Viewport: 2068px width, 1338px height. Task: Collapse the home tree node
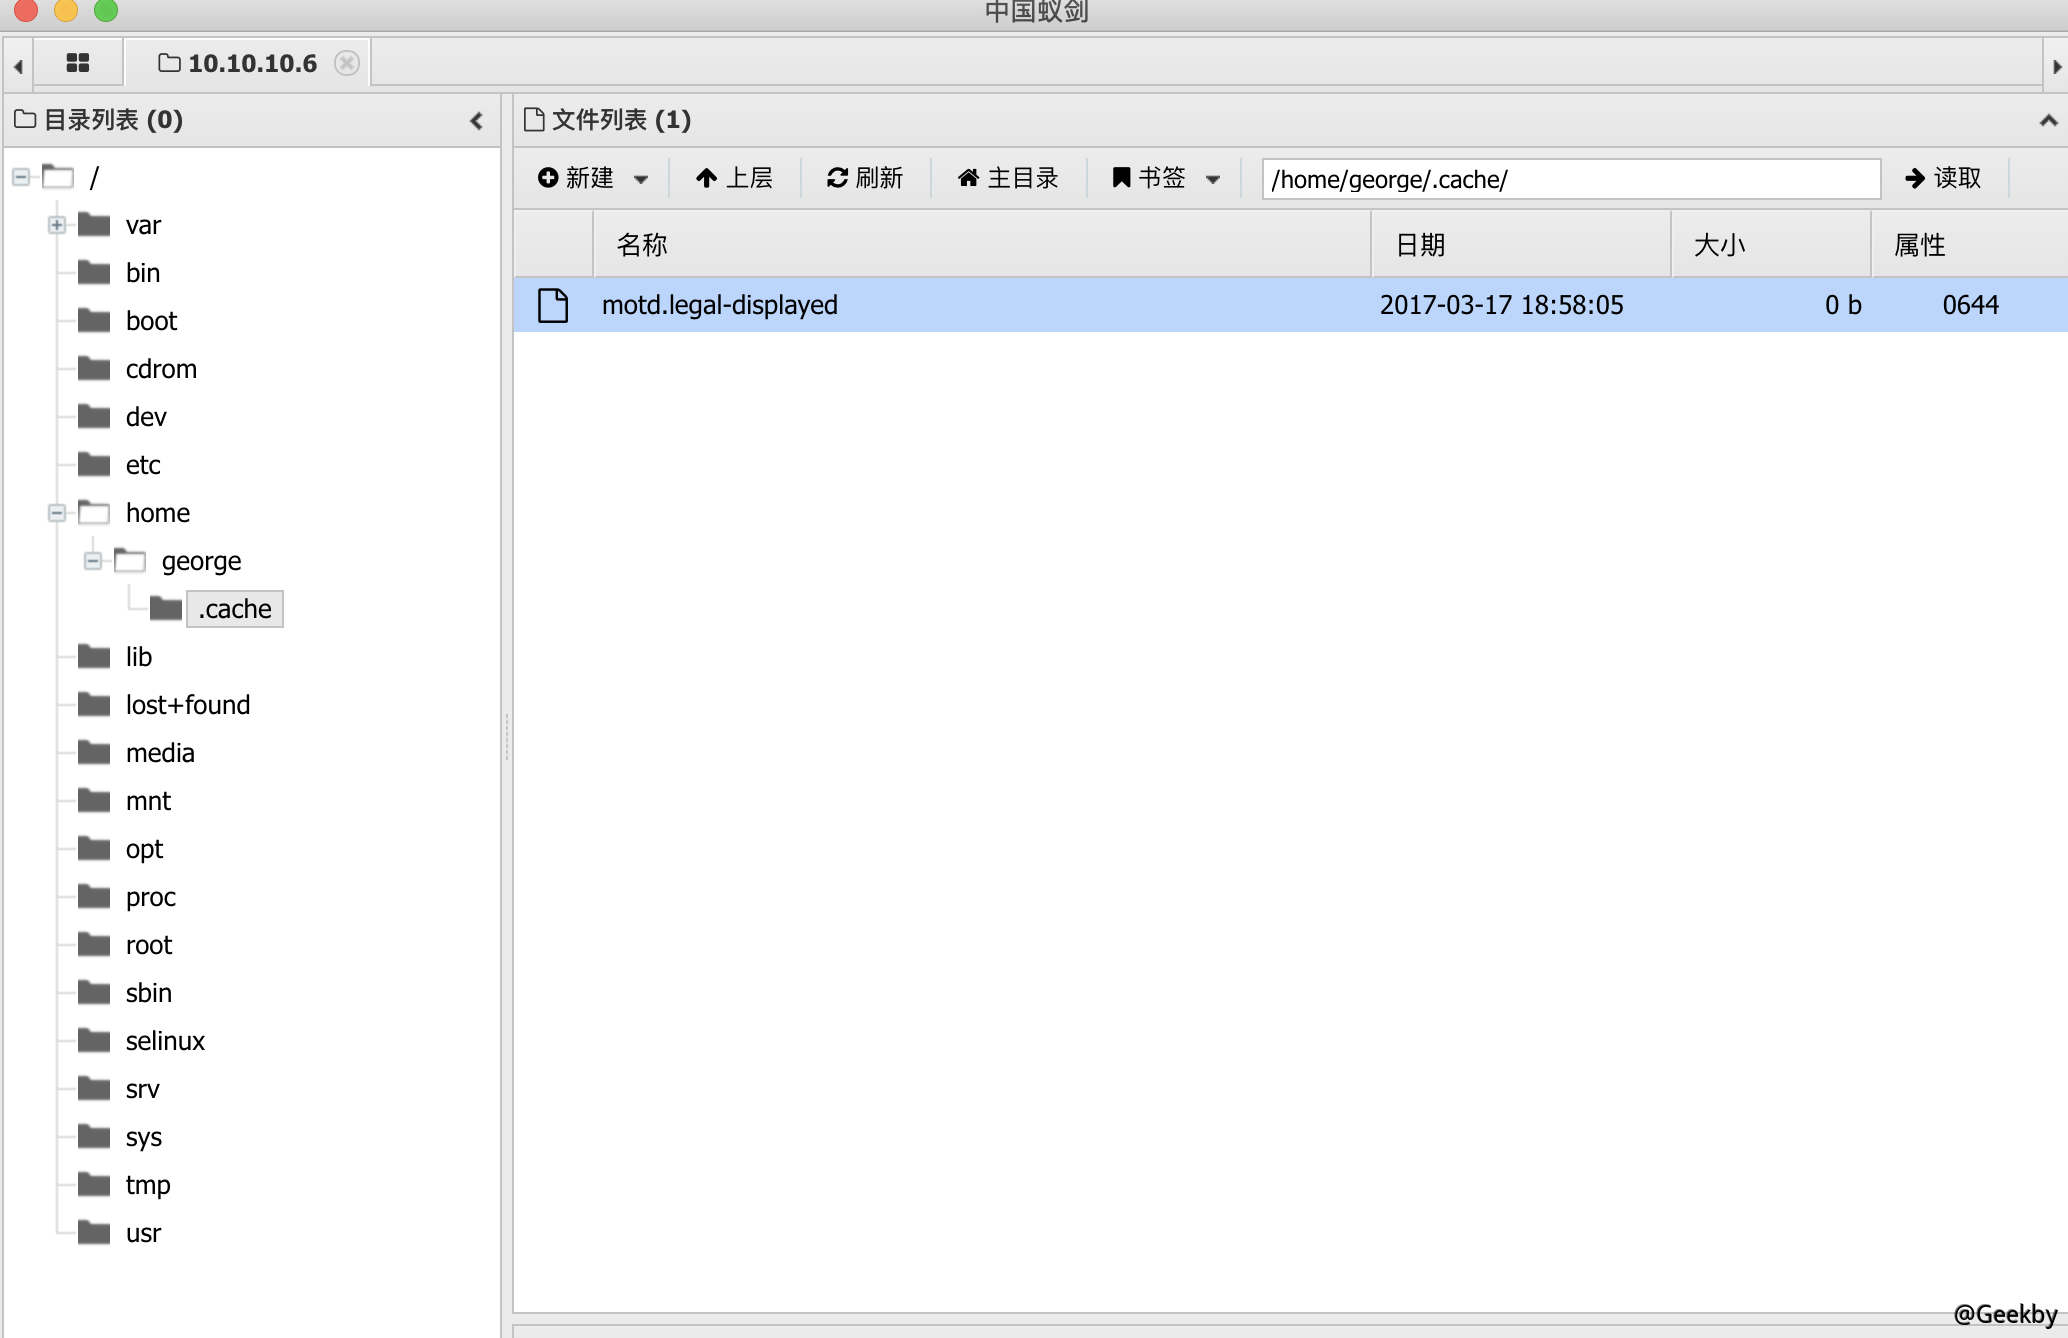[57, 512]
